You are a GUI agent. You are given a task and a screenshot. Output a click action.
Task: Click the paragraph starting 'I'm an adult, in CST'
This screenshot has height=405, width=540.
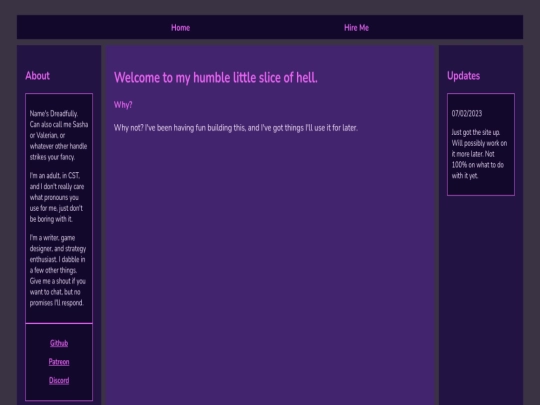(57, 197)
